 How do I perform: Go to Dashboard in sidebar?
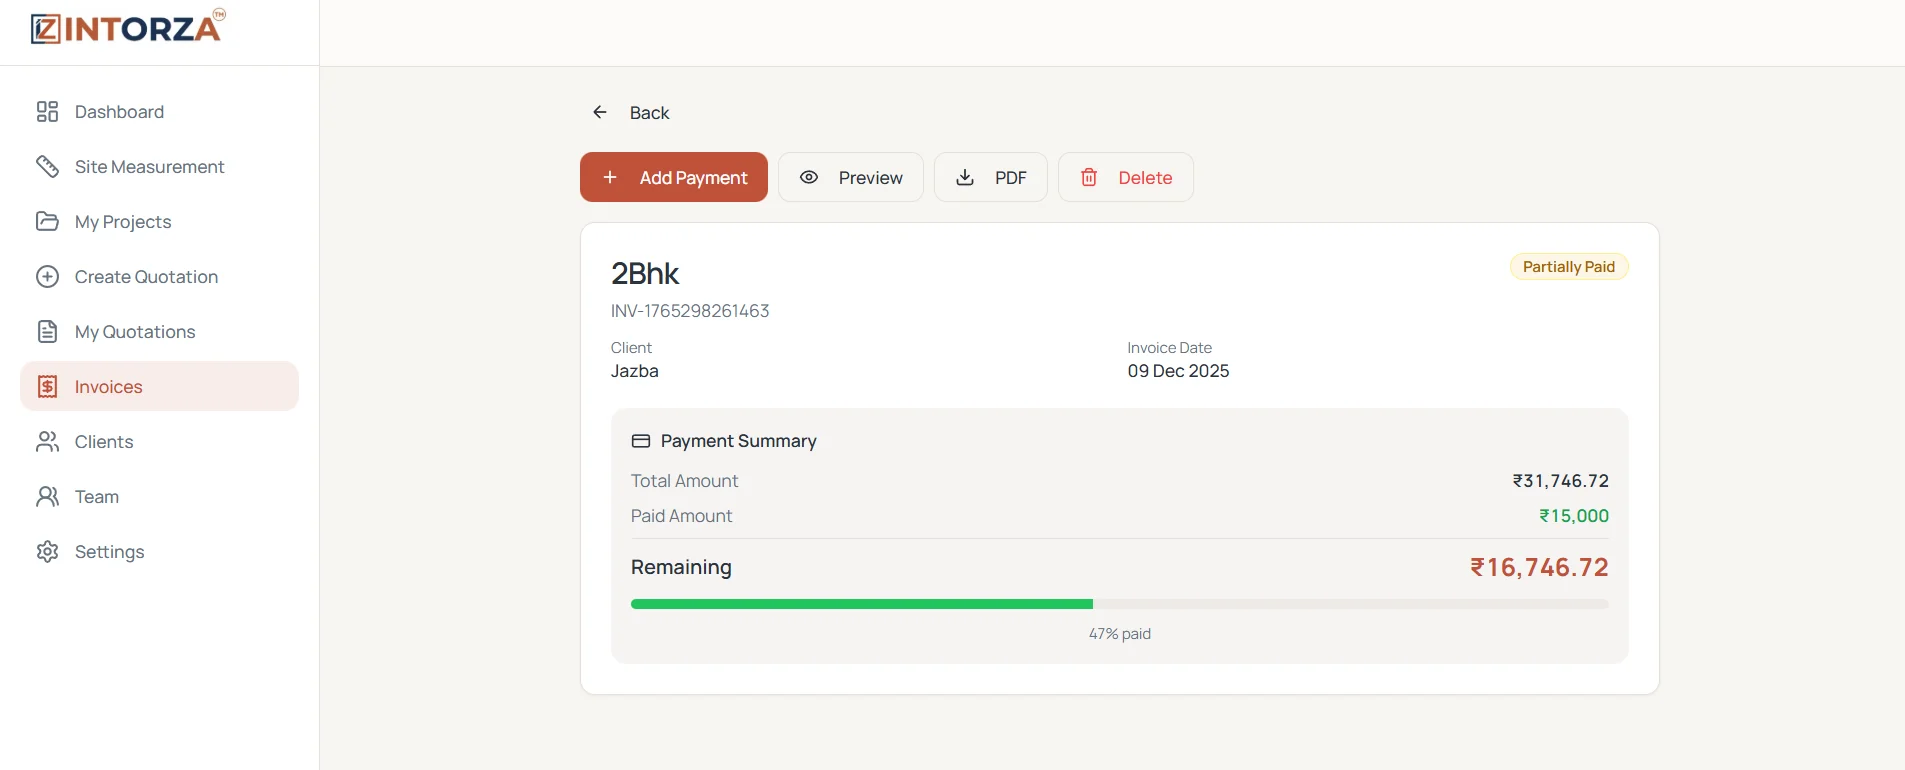159,111
